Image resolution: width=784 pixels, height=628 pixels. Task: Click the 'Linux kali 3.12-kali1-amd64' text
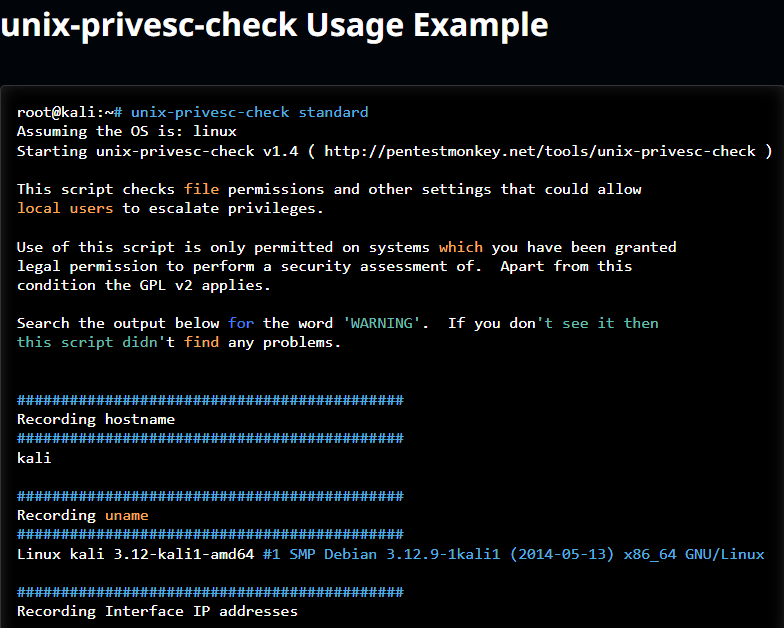tap(136, 554)
